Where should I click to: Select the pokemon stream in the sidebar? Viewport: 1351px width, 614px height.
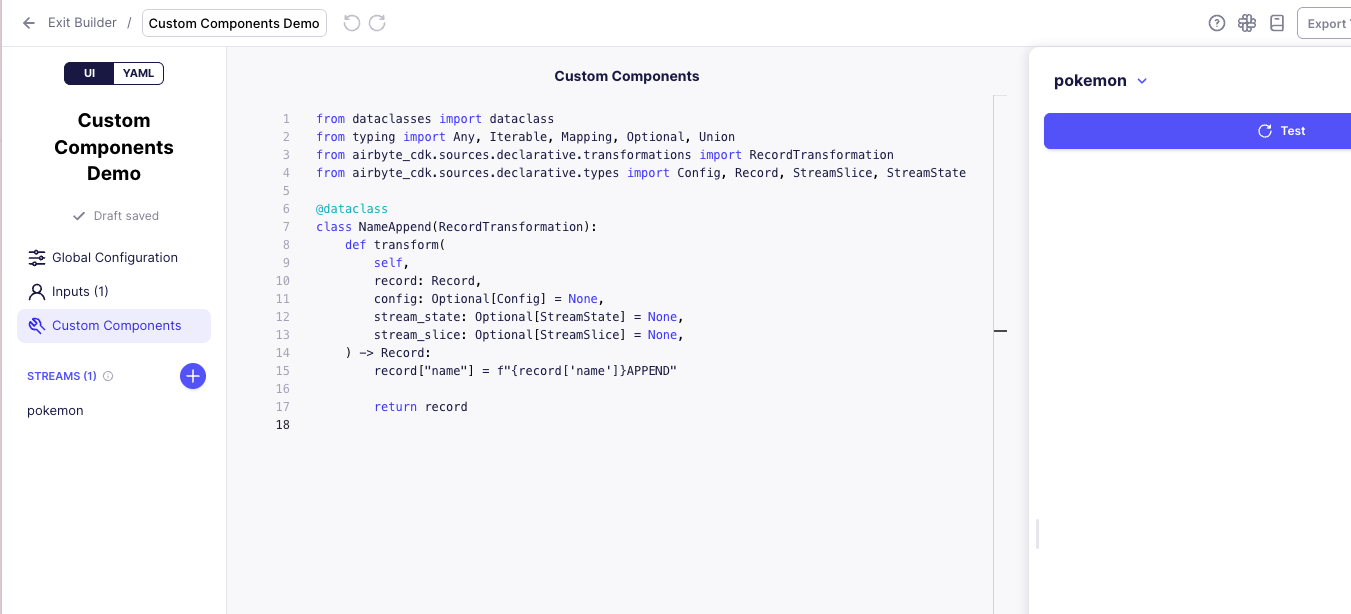[x=55, y=410]
